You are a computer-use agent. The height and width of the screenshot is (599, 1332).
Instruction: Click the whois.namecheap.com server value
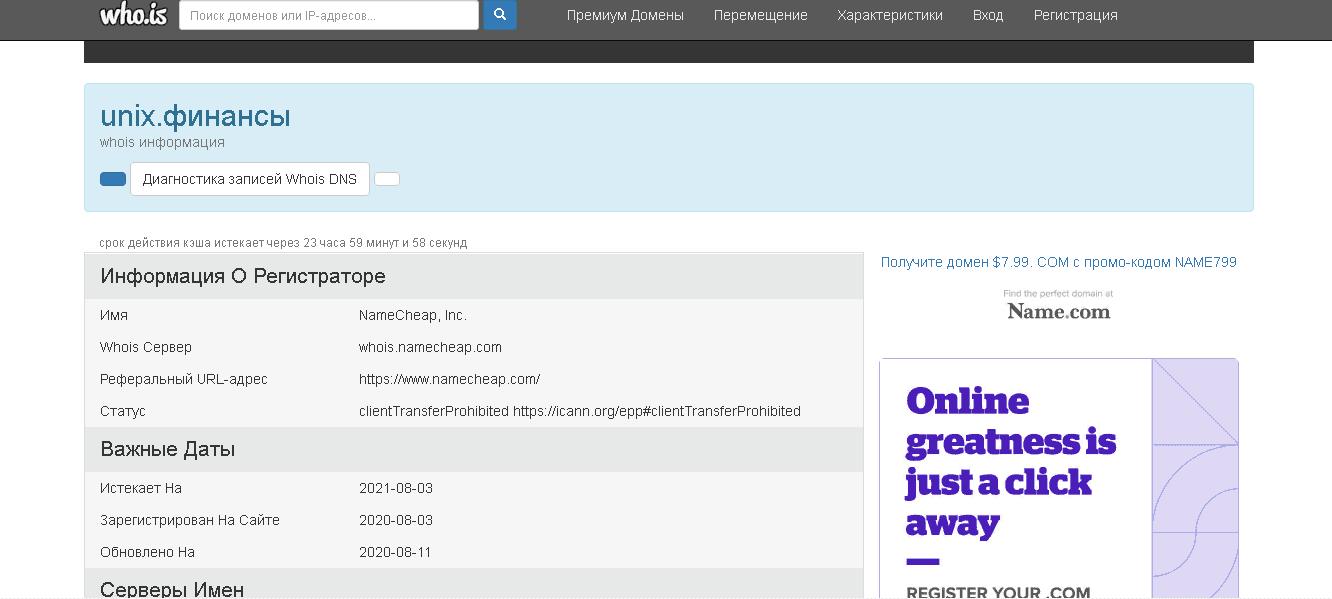tap(430, 347)
